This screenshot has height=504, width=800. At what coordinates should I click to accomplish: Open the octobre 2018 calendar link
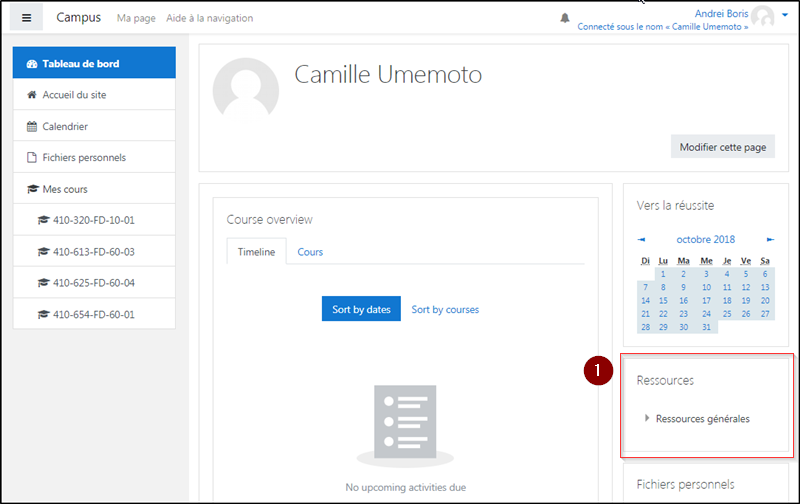point(705,240)
